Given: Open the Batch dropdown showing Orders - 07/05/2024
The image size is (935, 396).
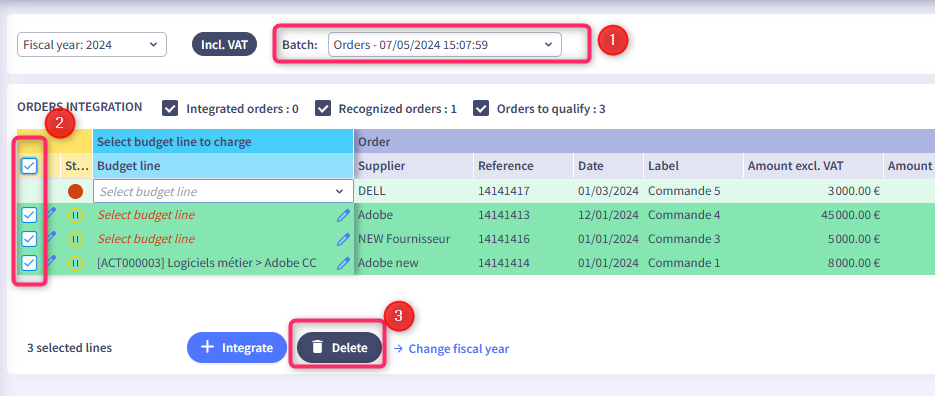Looking at the screenshot, I should point(444,45).
